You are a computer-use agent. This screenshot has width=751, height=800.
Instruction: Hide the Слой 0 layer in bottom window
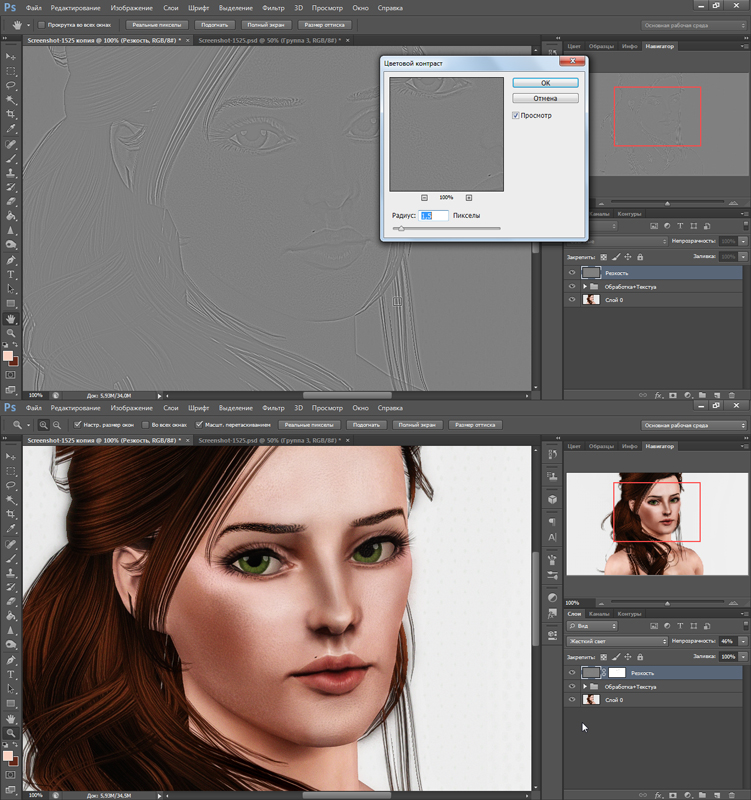pyautogui.click(x=572, y=699)
